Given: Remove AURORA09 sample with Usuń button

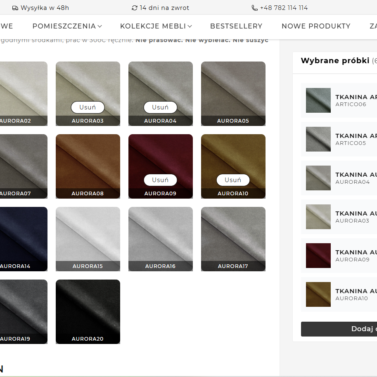Looking at the screenshot, I should (x=160, y=180).
